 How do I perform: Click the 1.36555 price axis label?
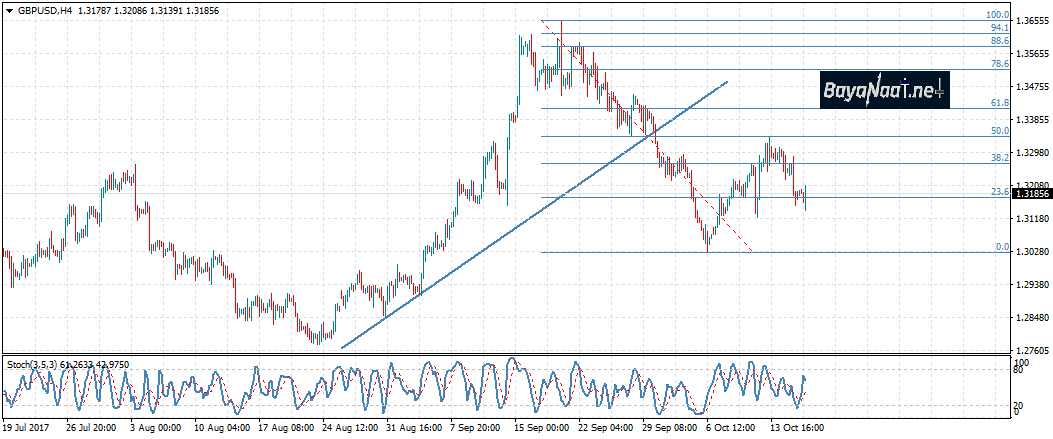pos(1031,21)
